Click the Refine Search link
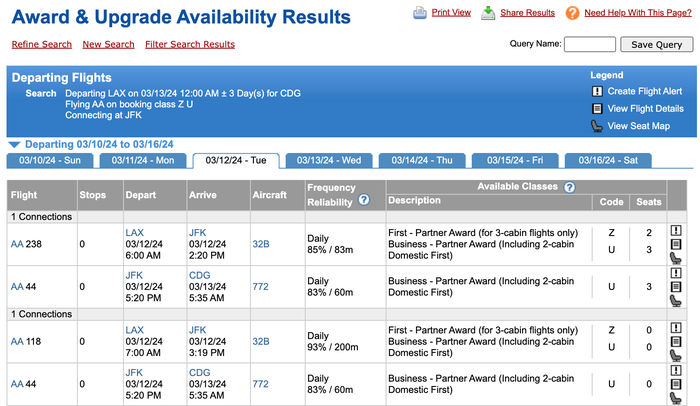Image resolution: width=700 pixels, height=406 pixels. tap(42, 44)
